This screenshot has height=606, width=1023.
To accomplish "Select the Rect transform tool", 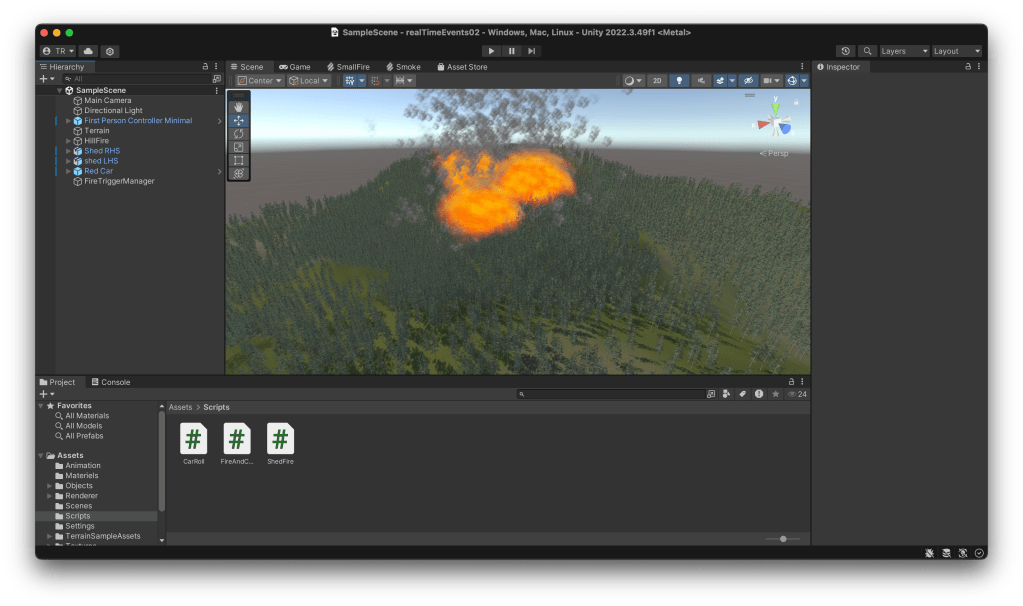I will (238, 160).
